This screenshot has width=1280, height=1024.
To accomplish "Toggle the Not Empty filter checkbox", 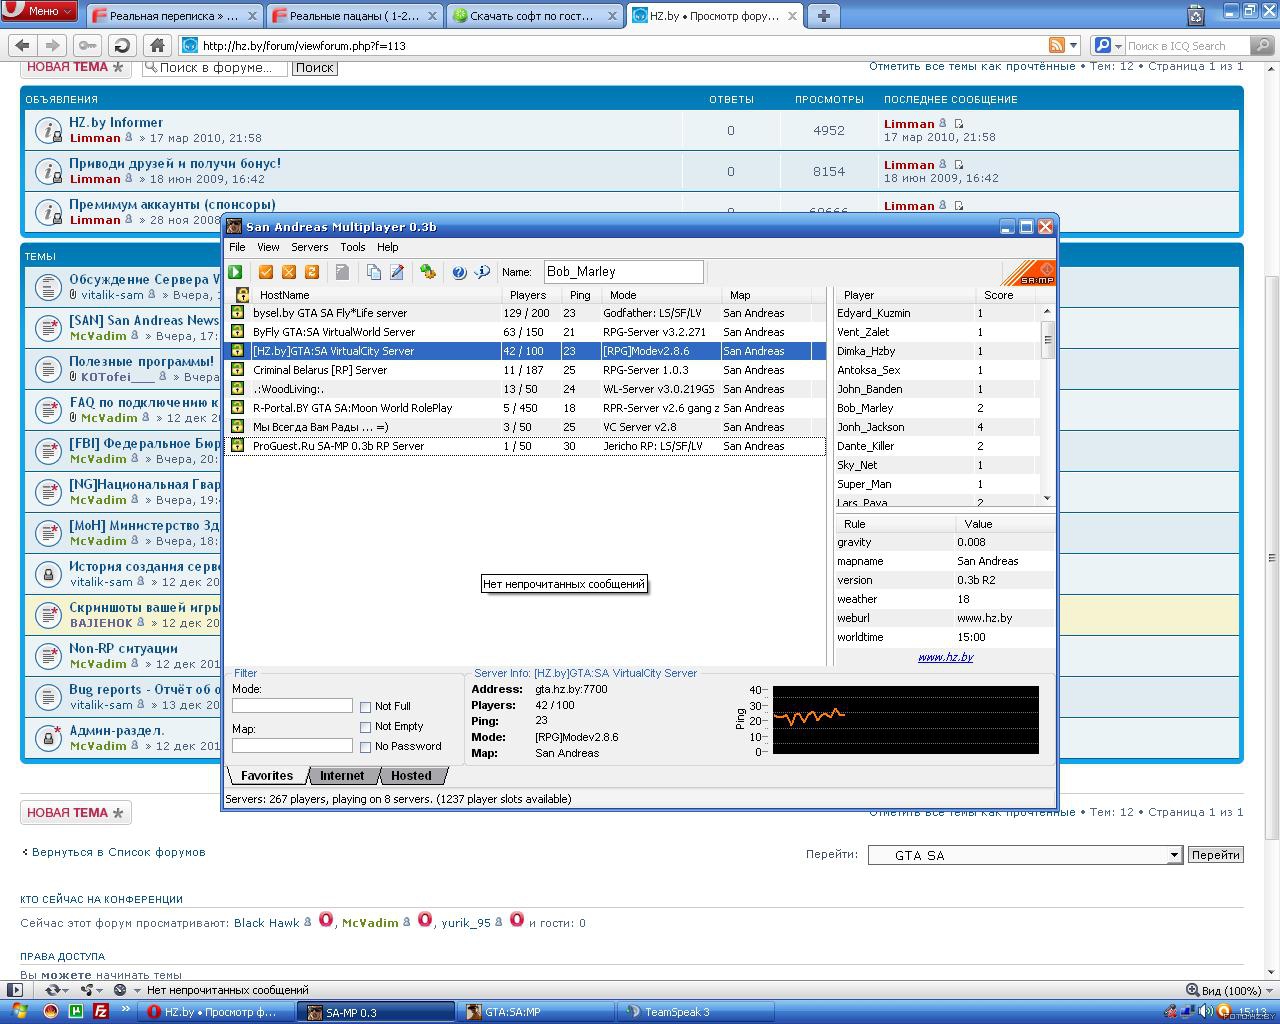I will coord(365,727).
